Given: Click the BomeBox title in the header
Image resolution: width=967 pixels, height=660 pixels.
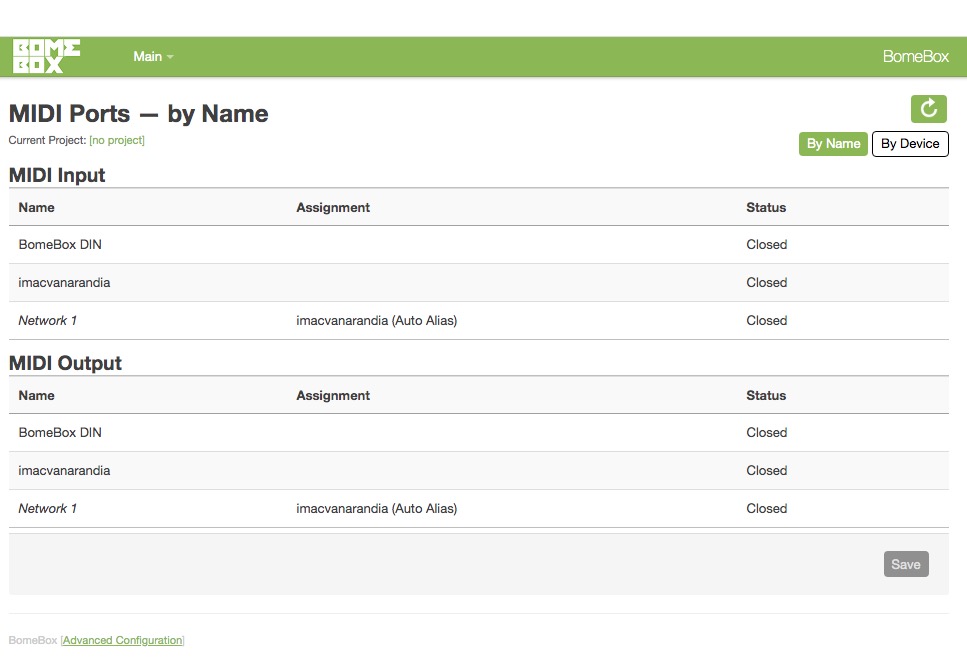Looking at the screenshot, I should [915, 56].
